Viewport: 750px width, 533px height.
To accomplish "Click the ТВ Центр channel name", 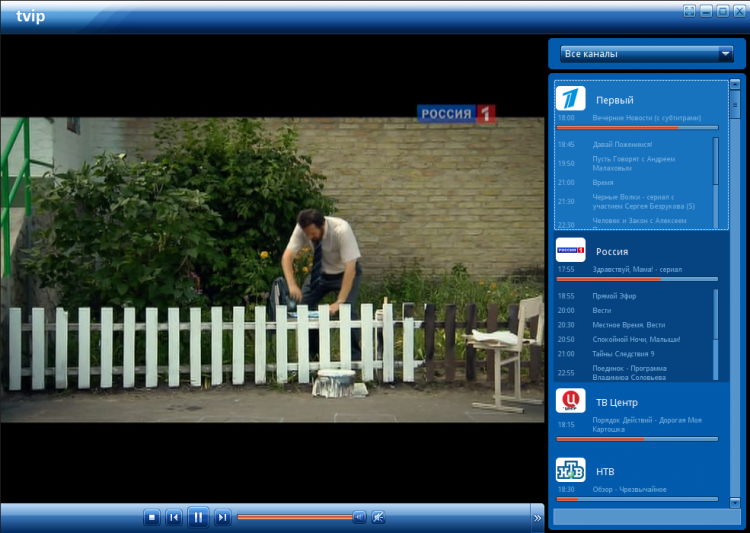I will click(x=617, y=402).
